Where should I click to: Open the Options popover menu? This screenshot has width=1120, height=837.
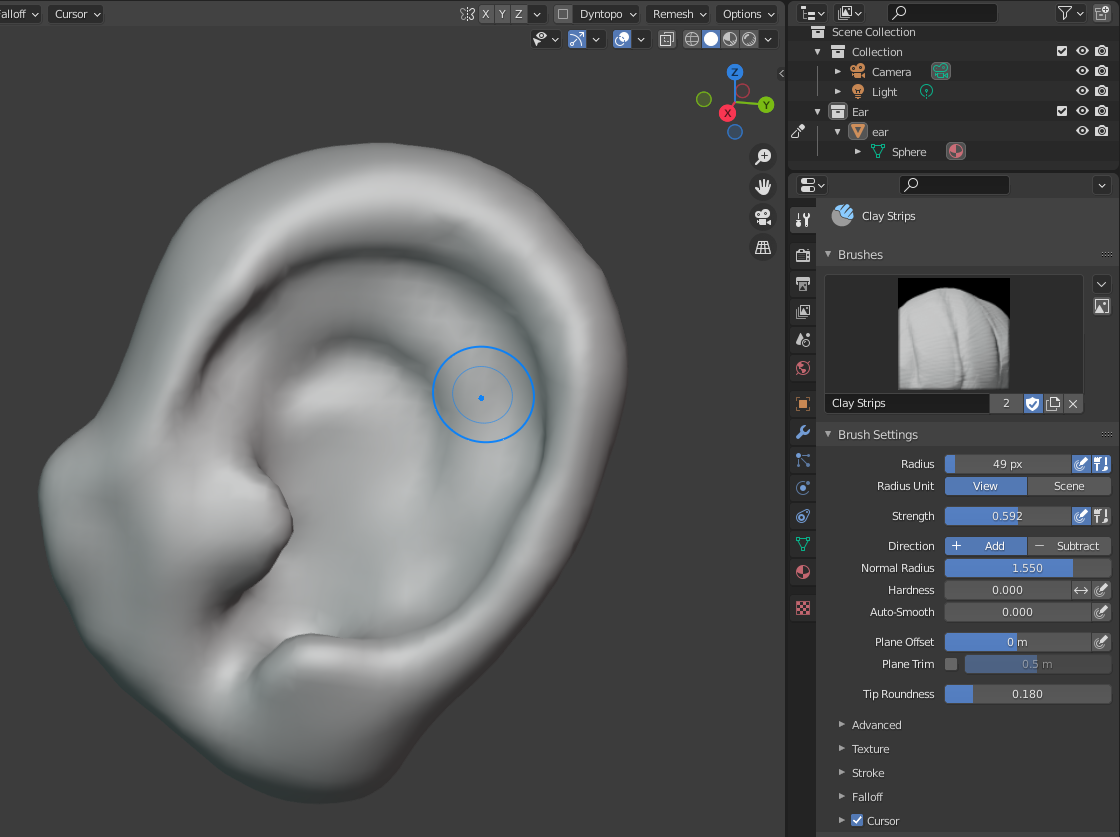(x=748, y=14)
